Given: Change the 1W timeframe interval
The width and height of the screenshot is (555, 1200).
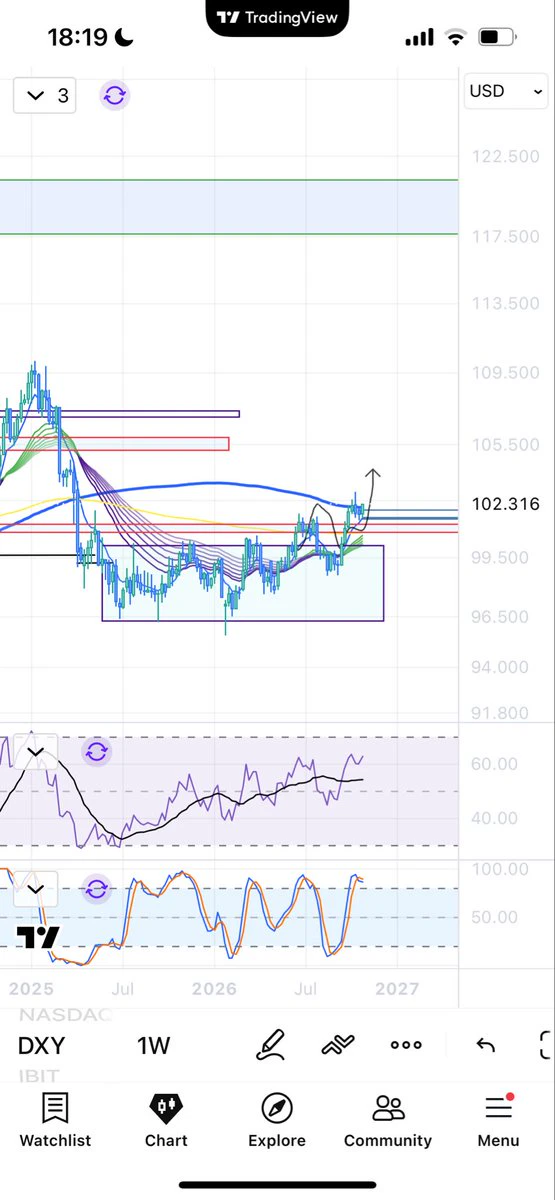Looking at the screenshot, I should [154, 1046].
